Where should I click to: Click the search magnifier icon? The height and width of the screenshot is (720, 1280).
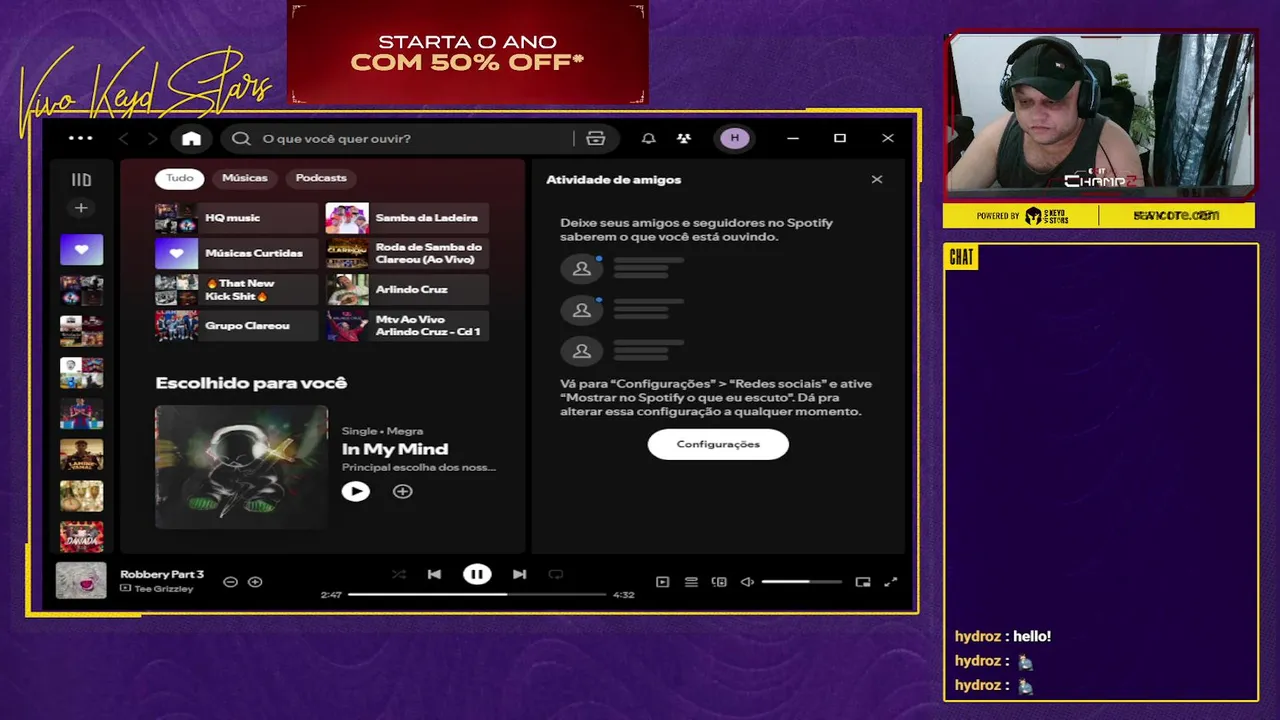coord(241,138)
